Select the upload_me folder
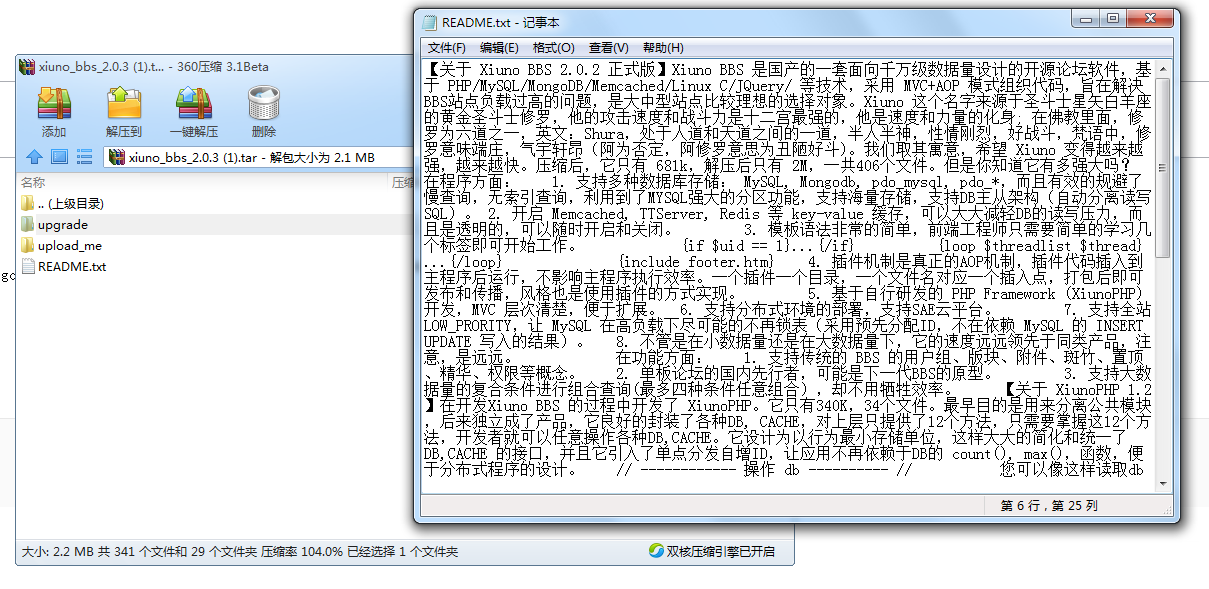 pyautogui.click(x=69, y=246)
